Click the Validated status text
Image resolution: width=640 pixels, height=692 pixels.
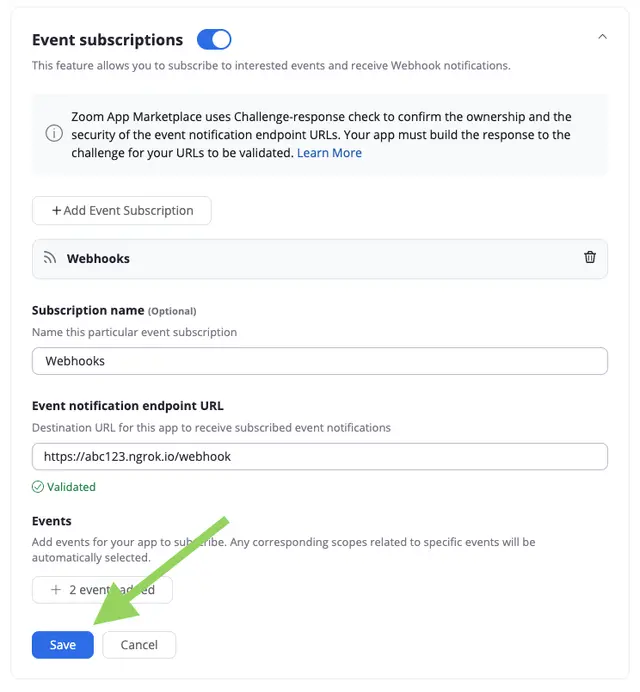click(71, 487)
